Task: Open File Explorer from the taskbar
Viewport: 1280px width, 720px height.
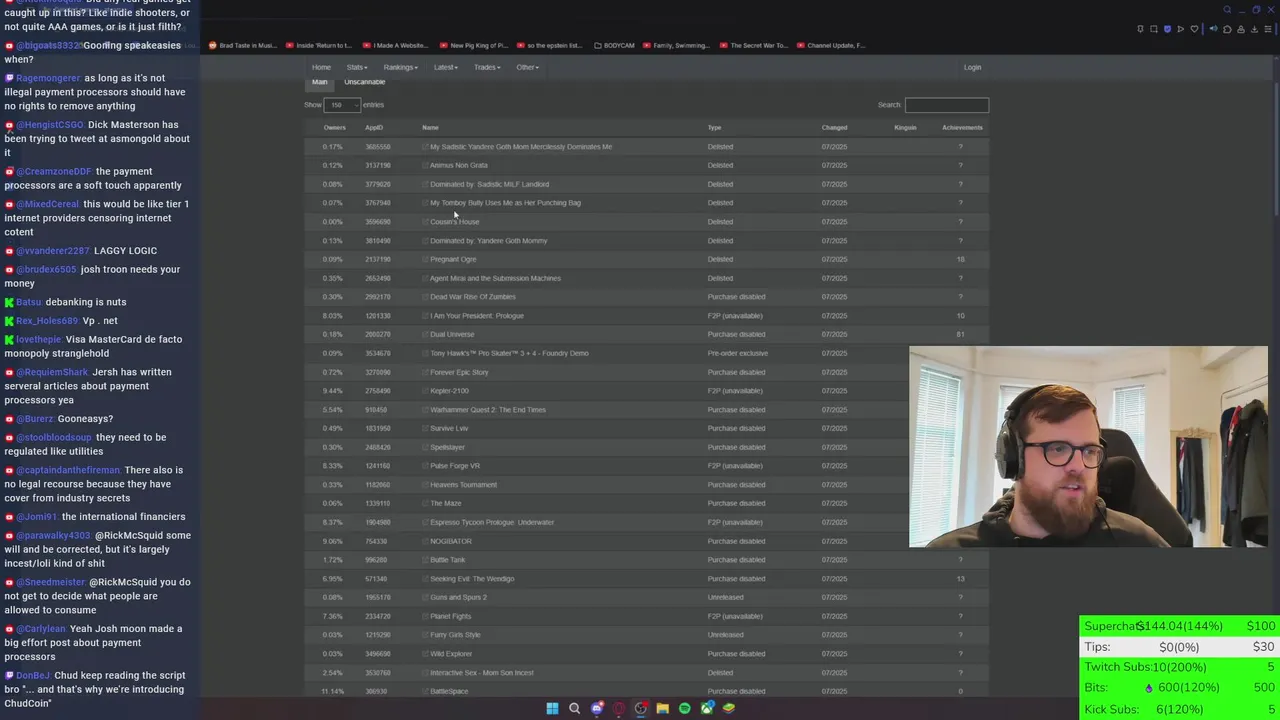Action: click(663, 708)
